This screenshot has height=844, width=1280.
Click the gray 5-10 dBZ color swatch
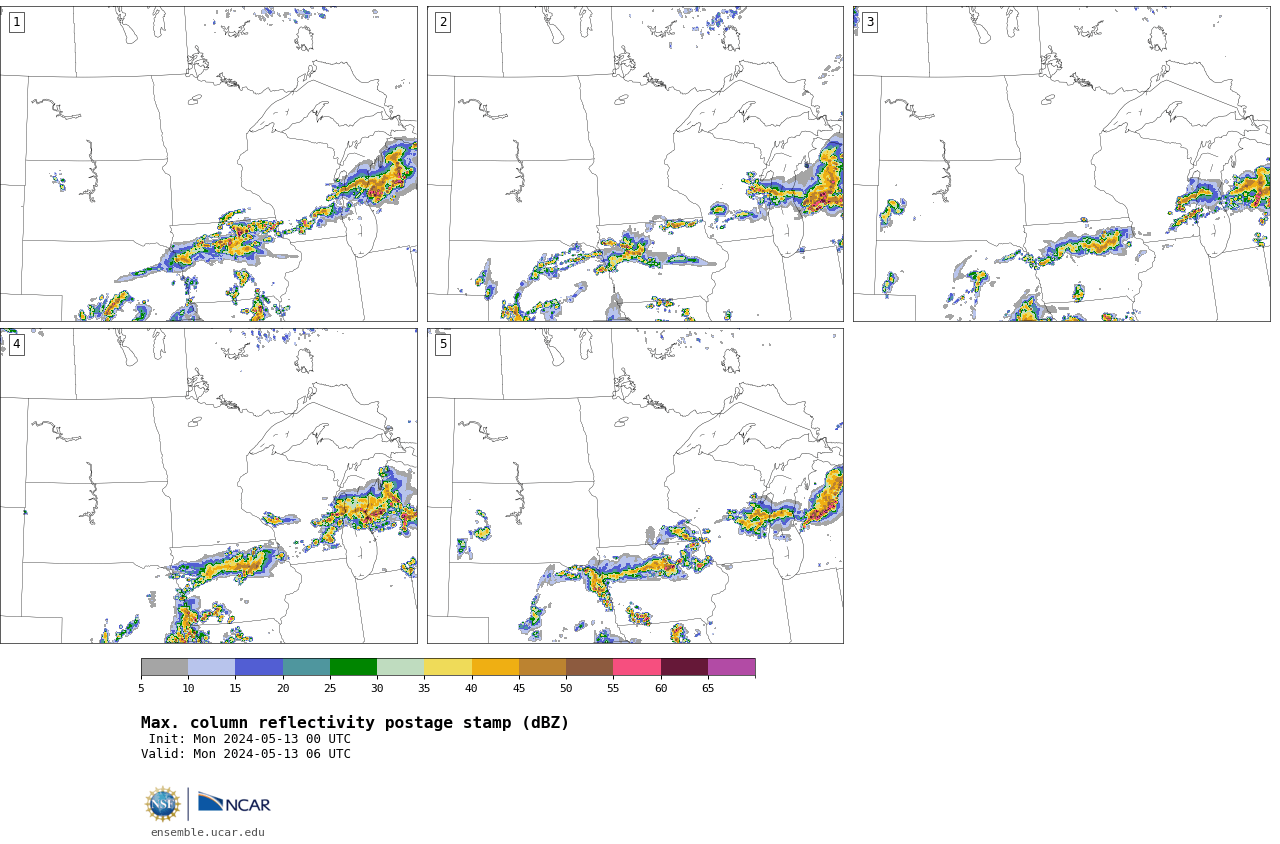[164, 667]
